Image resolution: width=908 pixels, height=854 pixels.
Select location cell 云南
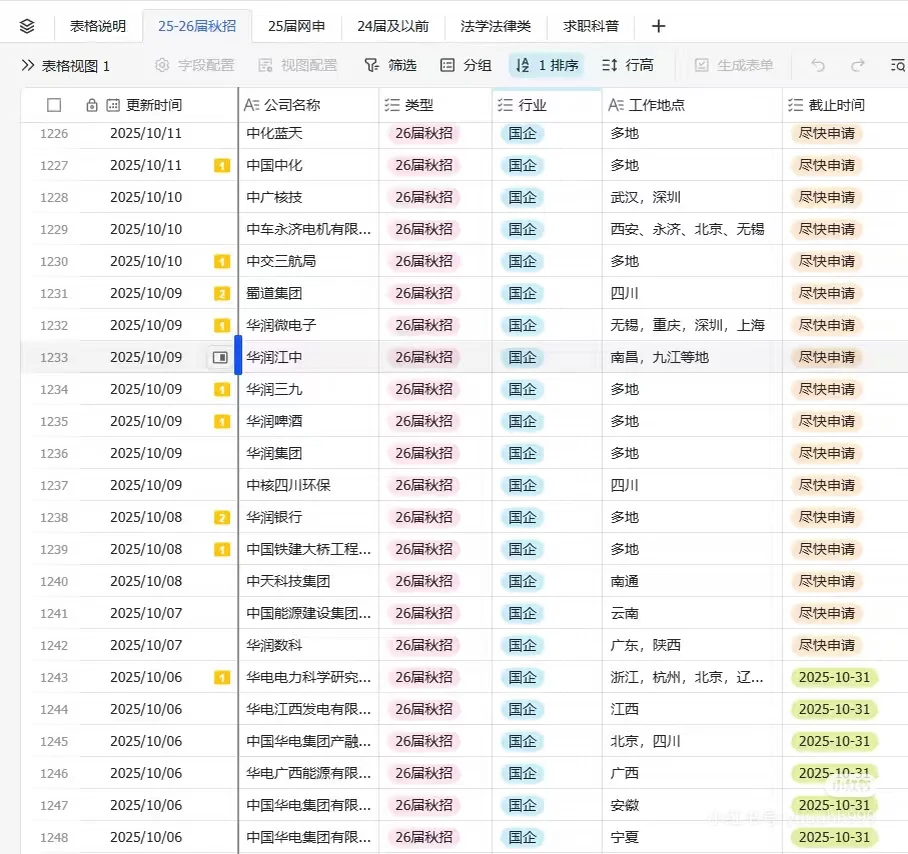pos(692,613)
